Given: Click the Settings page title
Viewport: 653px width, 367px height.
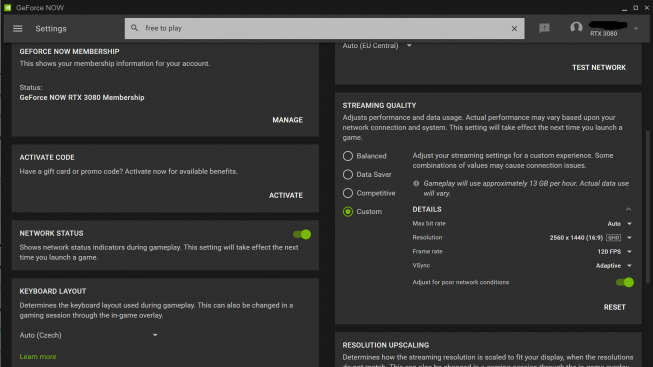Looking at the screenshot, I should (x=51, y=28).
